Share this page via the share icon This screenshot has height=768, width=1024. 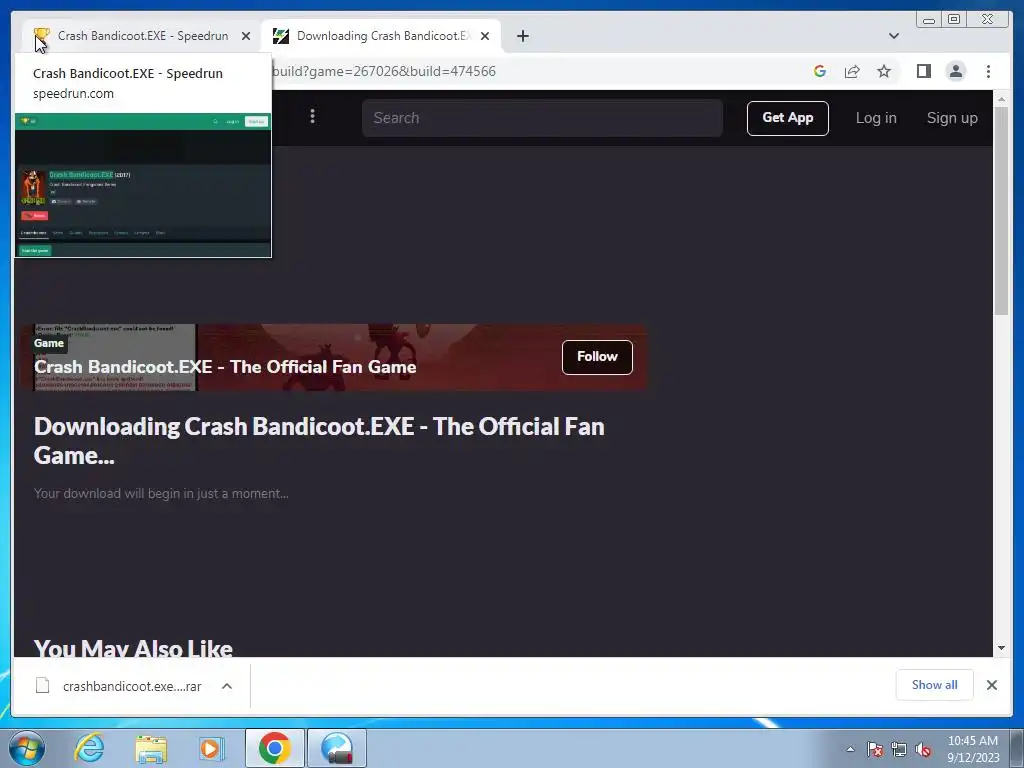pos(852,71)
